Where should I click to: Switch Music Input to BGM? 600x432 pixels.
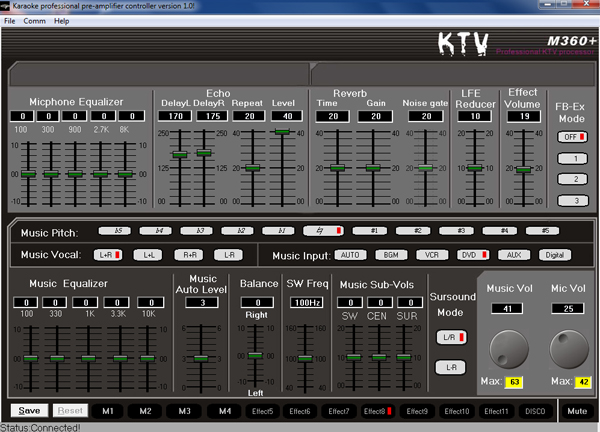[x=388, y=255]
